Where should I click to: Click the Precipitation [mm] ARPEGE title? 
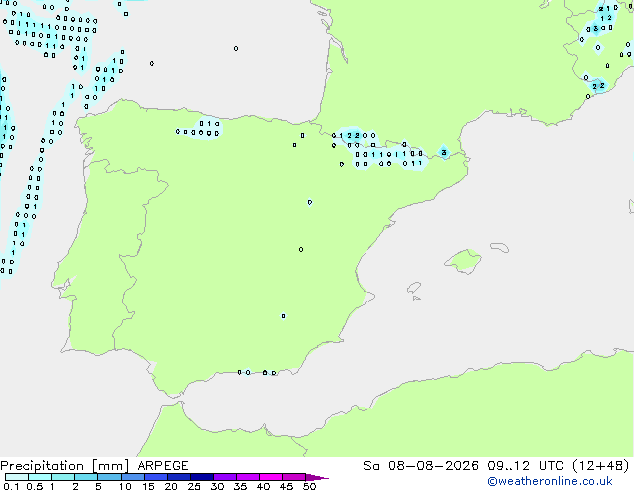tap(94, 466)
